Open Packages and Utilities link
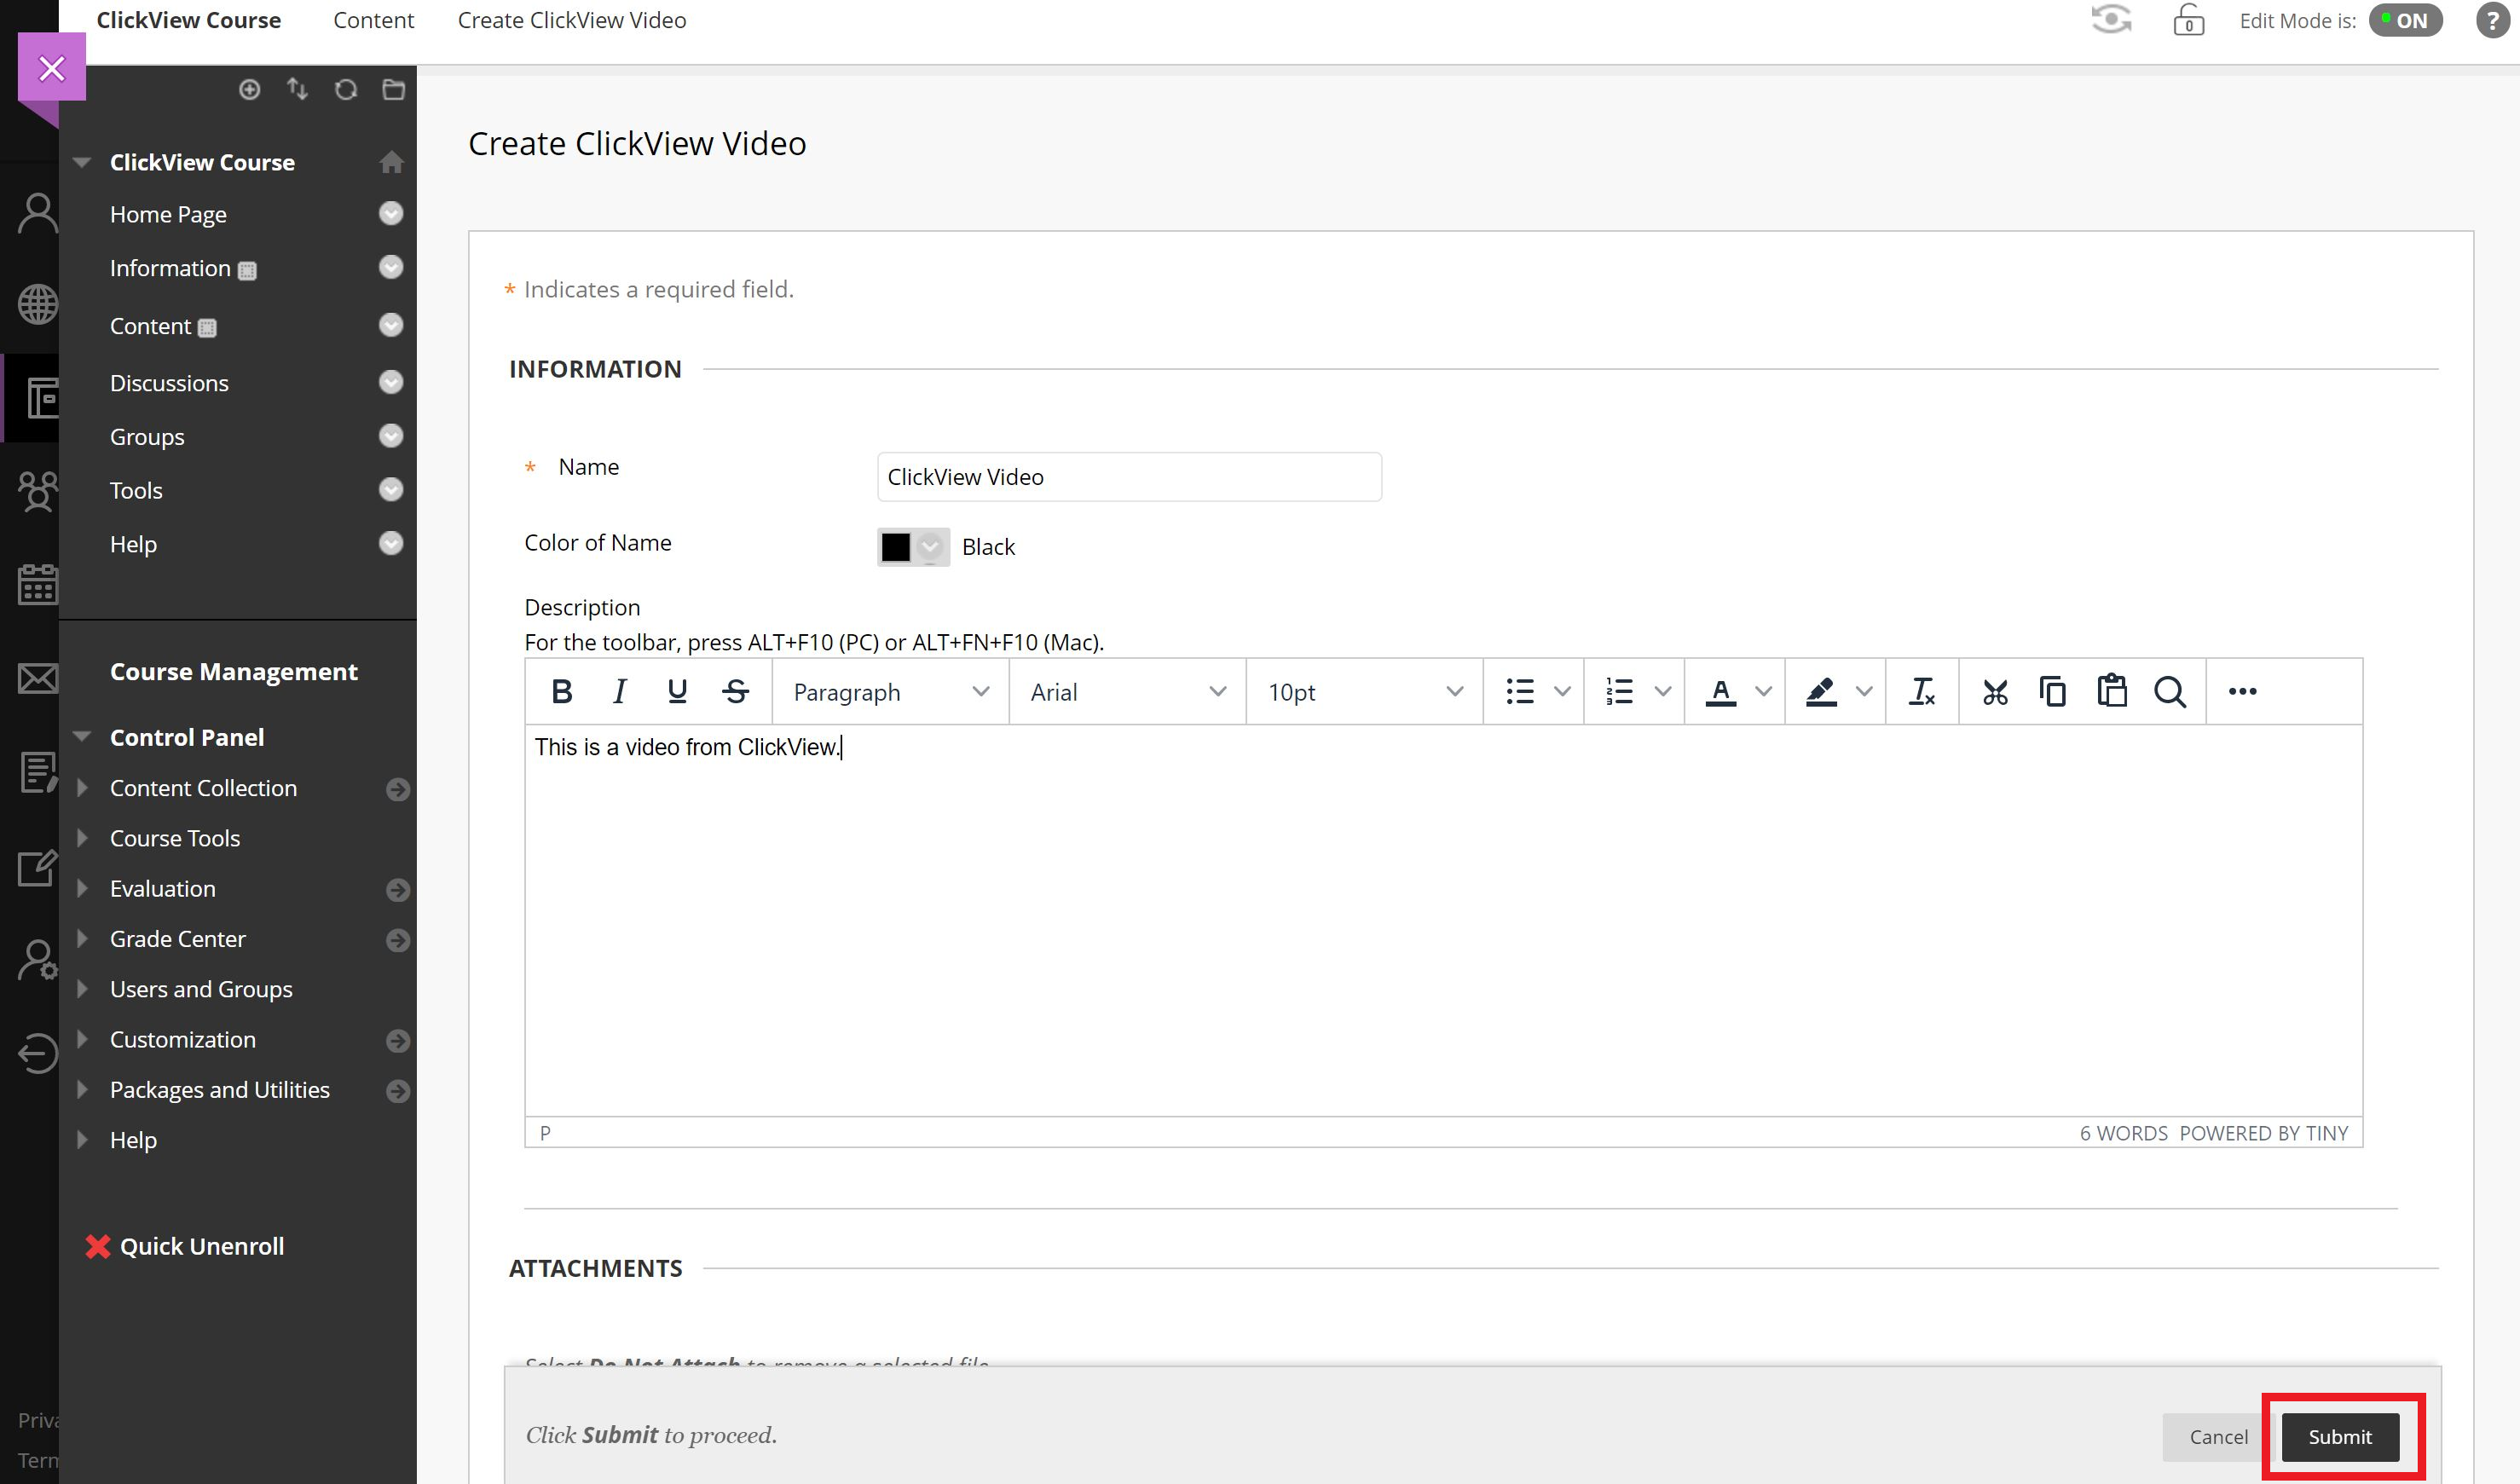Image resolution: width=2520 pixels, height=1484 pixels. [220, 1089]
